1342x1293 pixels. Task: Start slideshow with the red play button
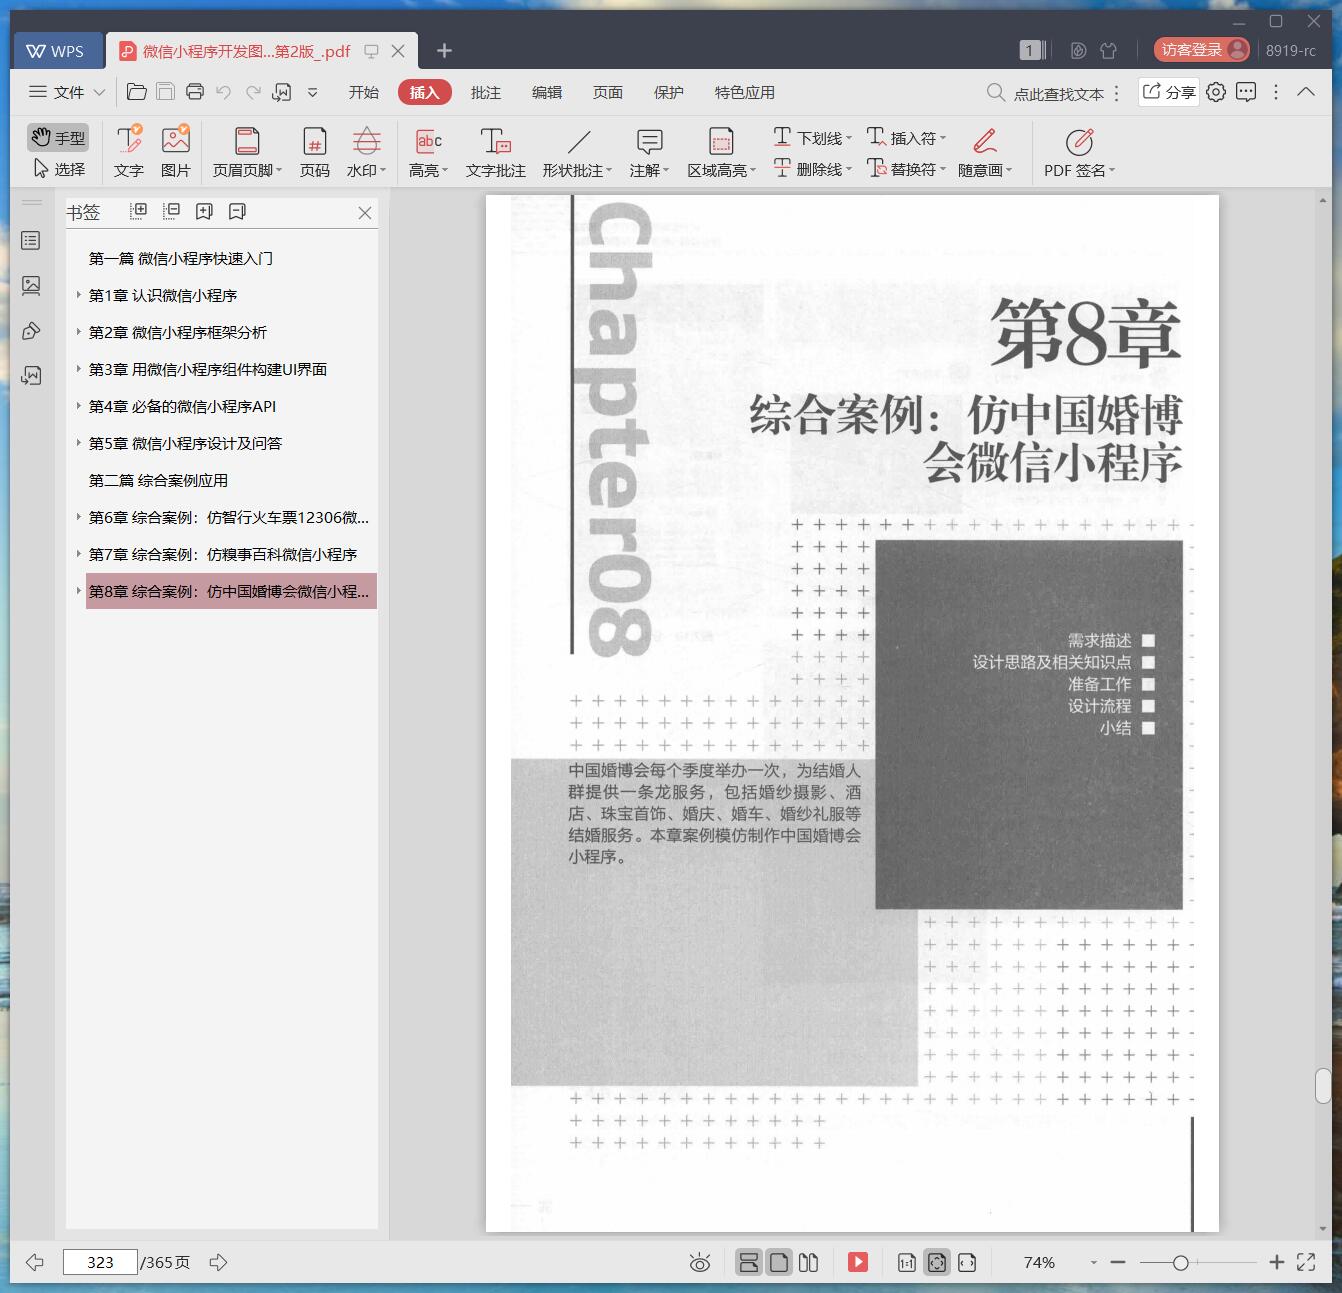858,1262
